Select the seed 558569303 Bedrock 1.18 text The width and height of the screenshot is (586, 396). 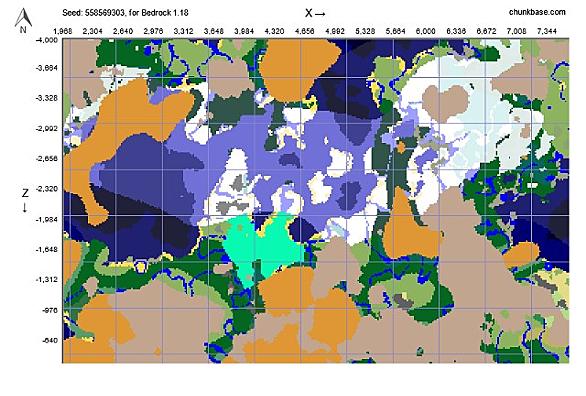coord(125,13)
